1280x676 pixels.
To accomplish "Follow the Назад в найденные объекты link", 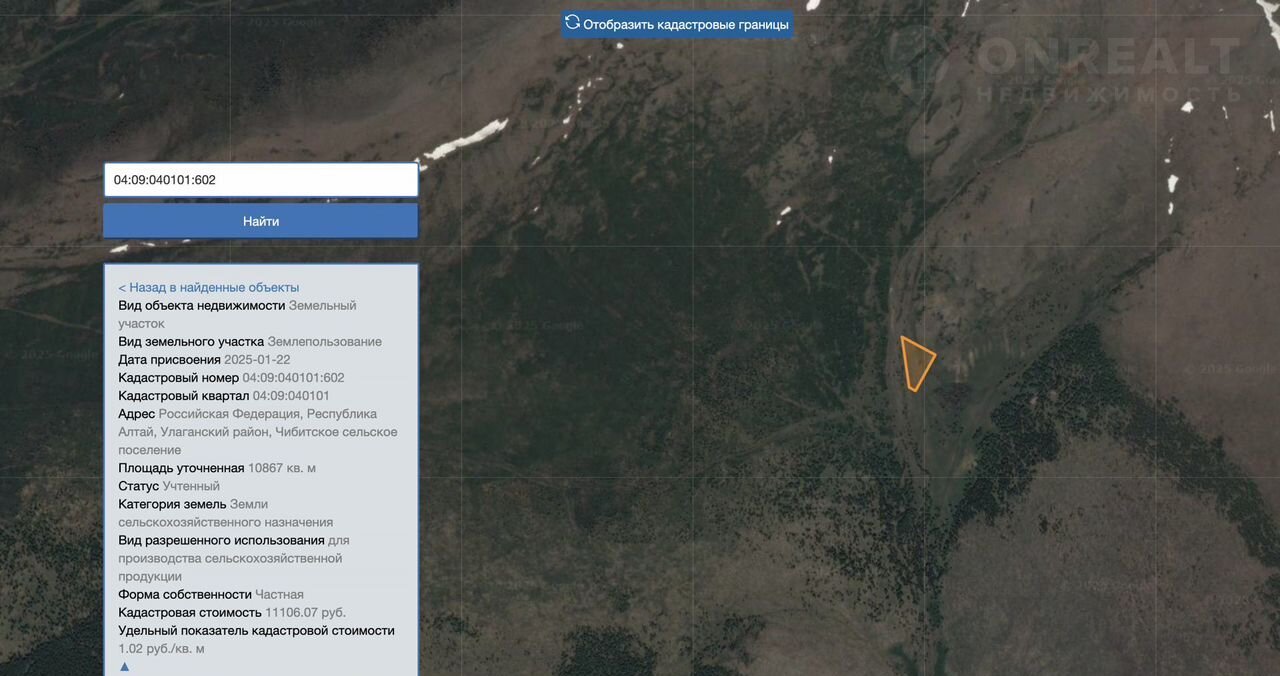I will [x=208, y=287].
